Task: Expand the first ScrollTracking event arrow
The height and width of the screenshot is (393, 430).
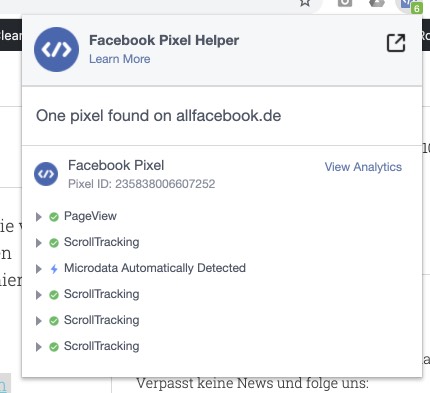Action: pyautogui.click(x=39, y=243)
